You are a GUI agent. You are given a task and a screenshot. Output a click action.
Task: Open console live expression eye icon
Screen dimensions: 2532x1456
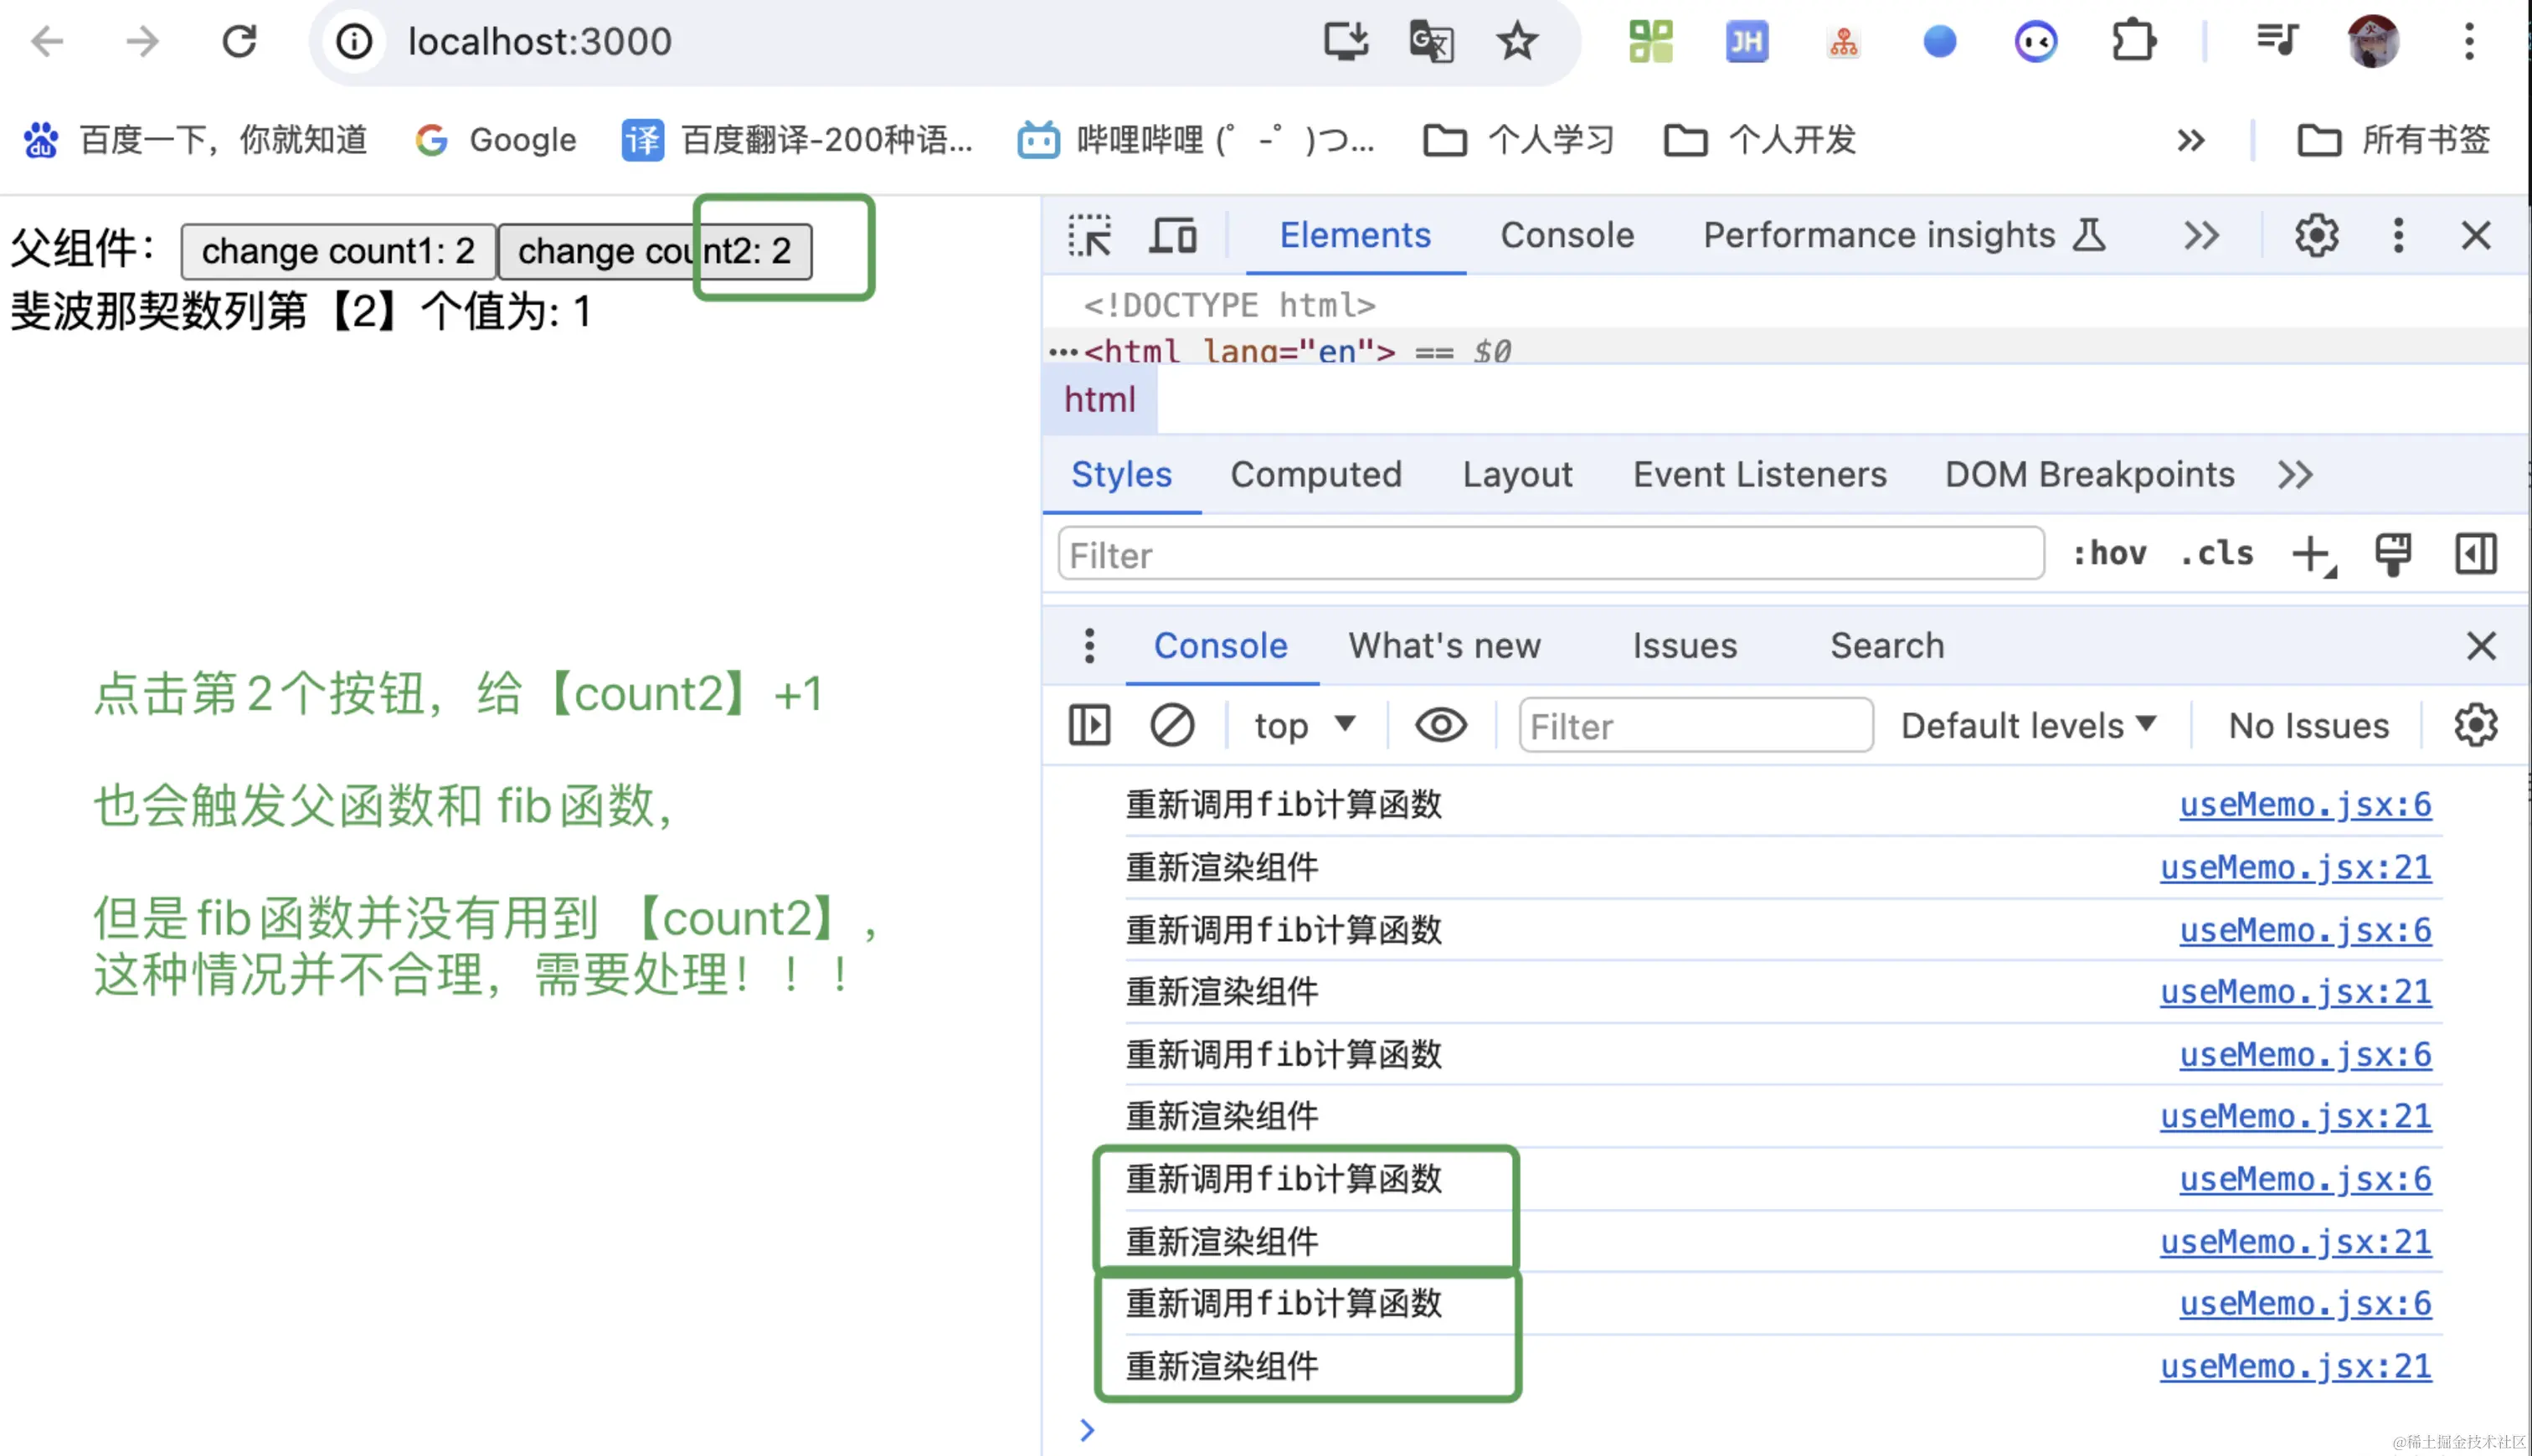tap(1440, 725)
